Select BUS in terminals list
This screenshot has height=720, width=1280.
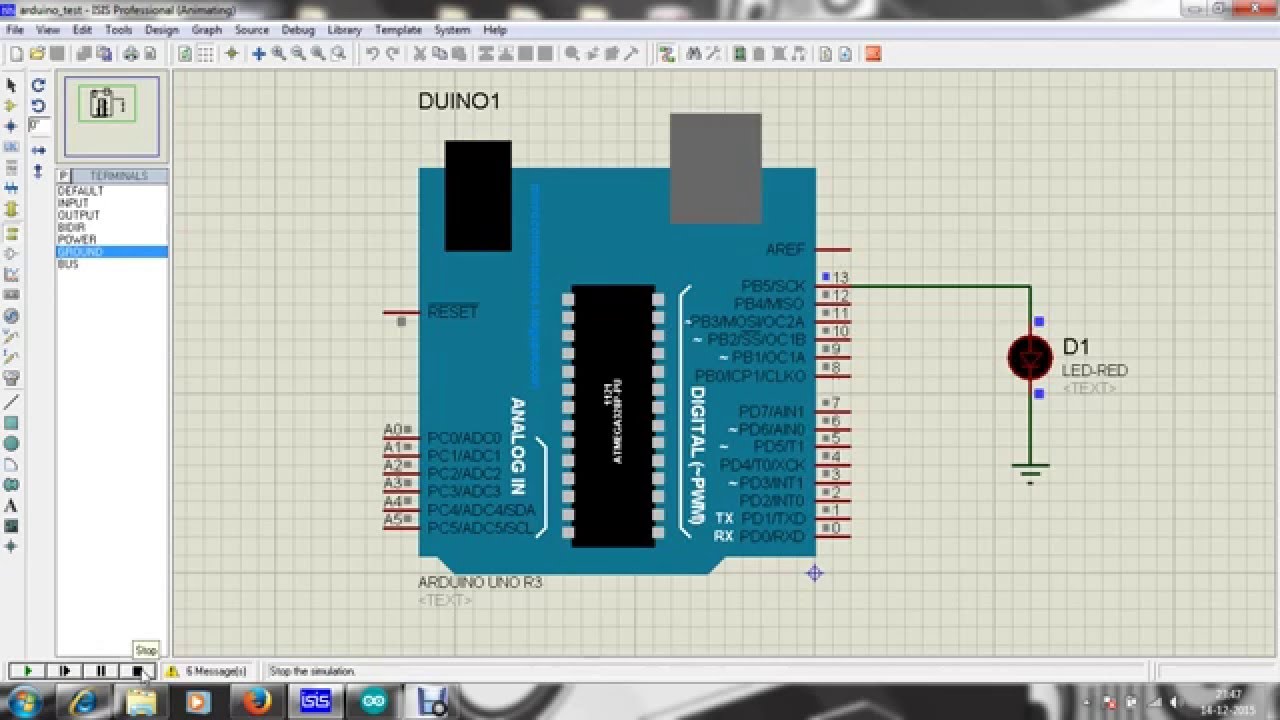pyautogui.click(x=111, y=264)
